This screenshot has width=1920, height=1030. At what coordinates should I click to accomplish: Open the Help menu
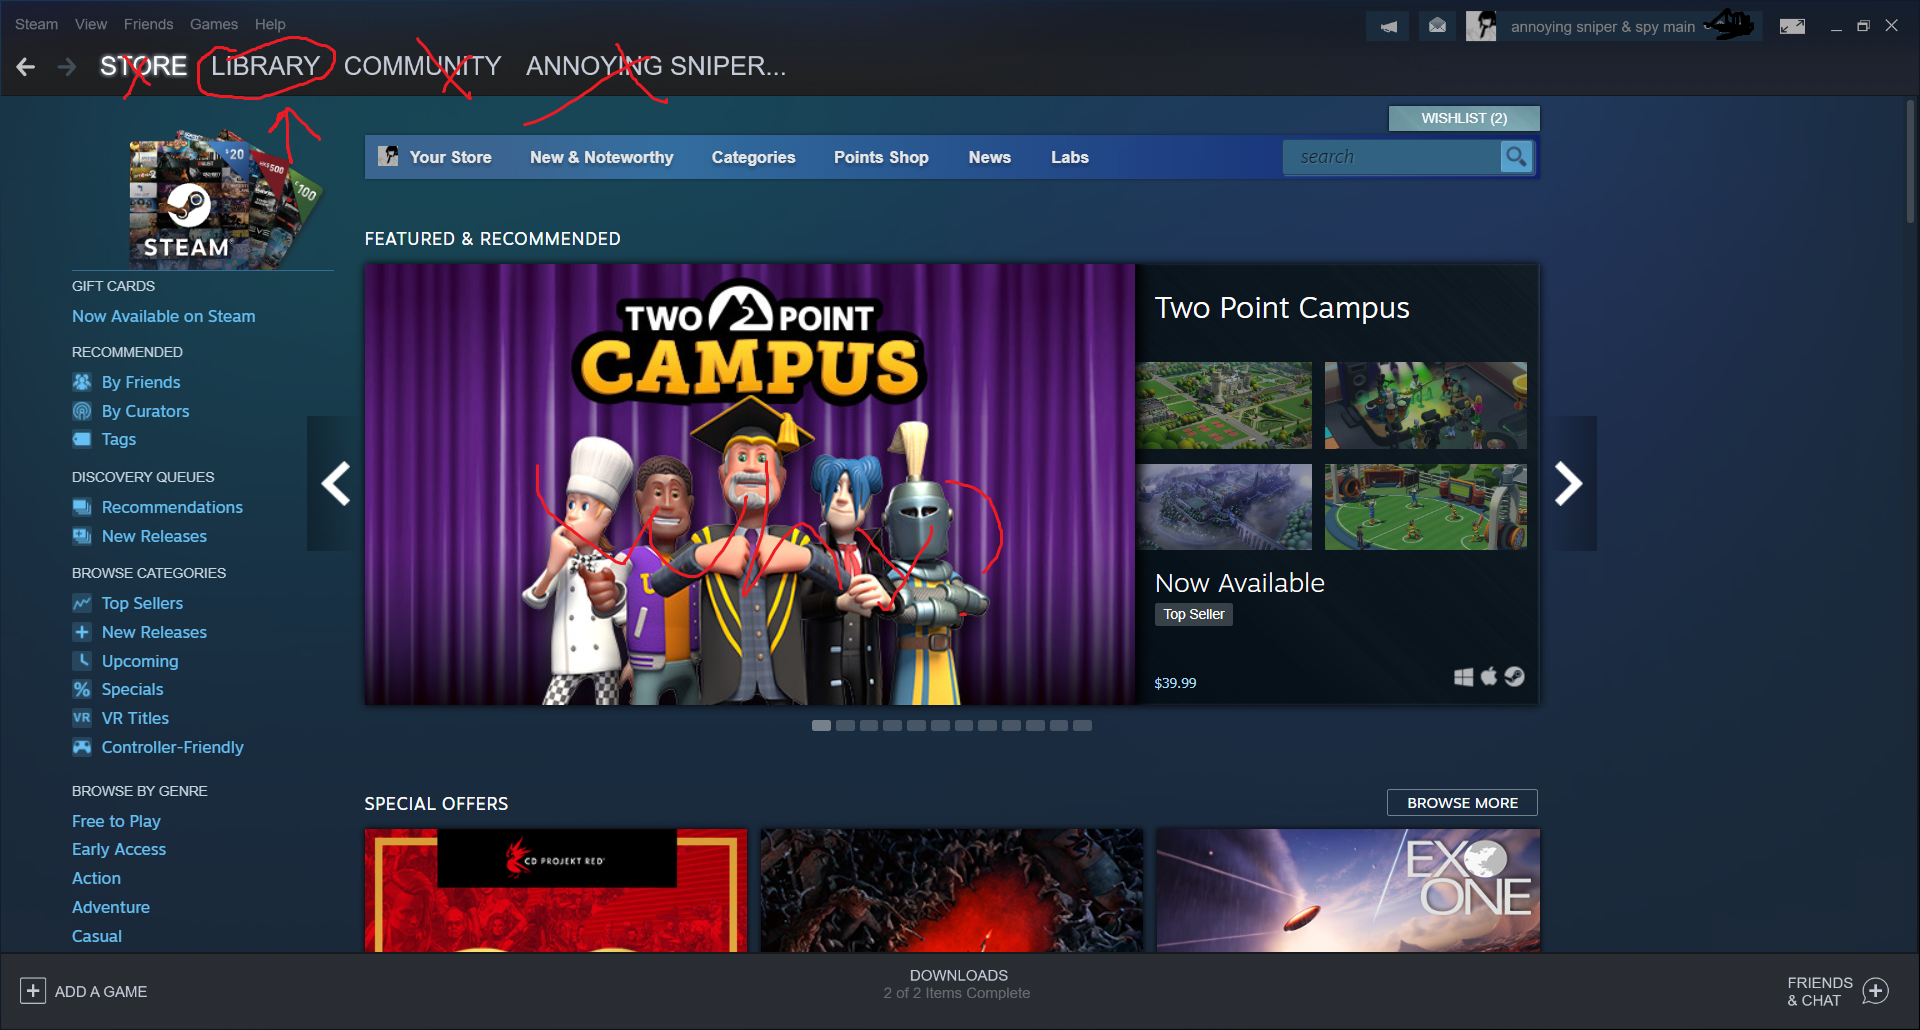coord(270,24)
